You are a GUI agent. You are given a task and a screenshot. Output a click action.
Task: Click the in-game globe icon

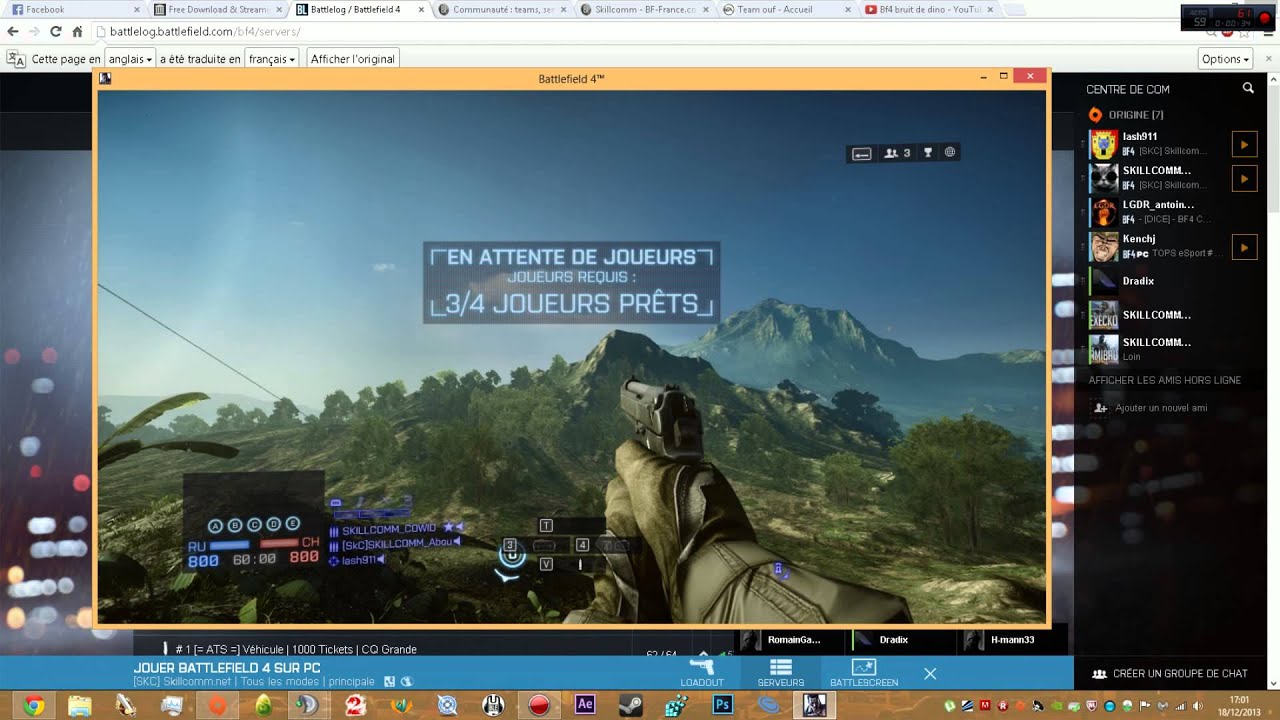950,153
